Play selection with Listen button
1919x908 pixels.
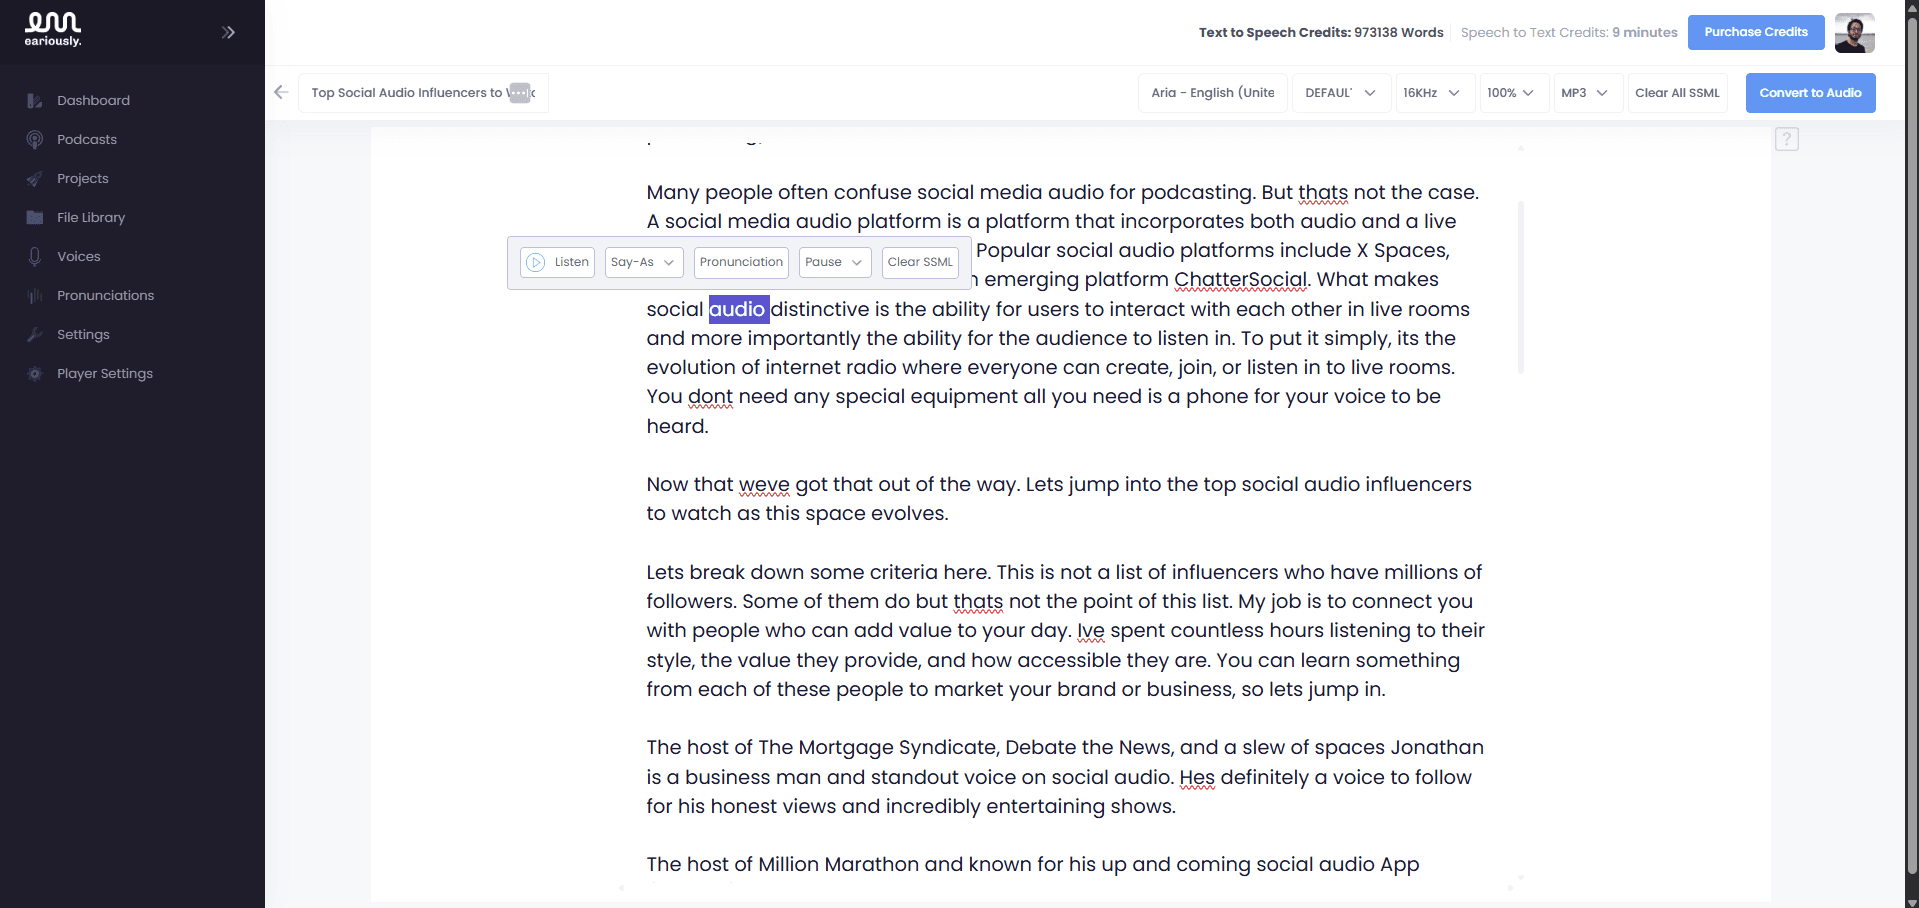[x=558, y=262]
